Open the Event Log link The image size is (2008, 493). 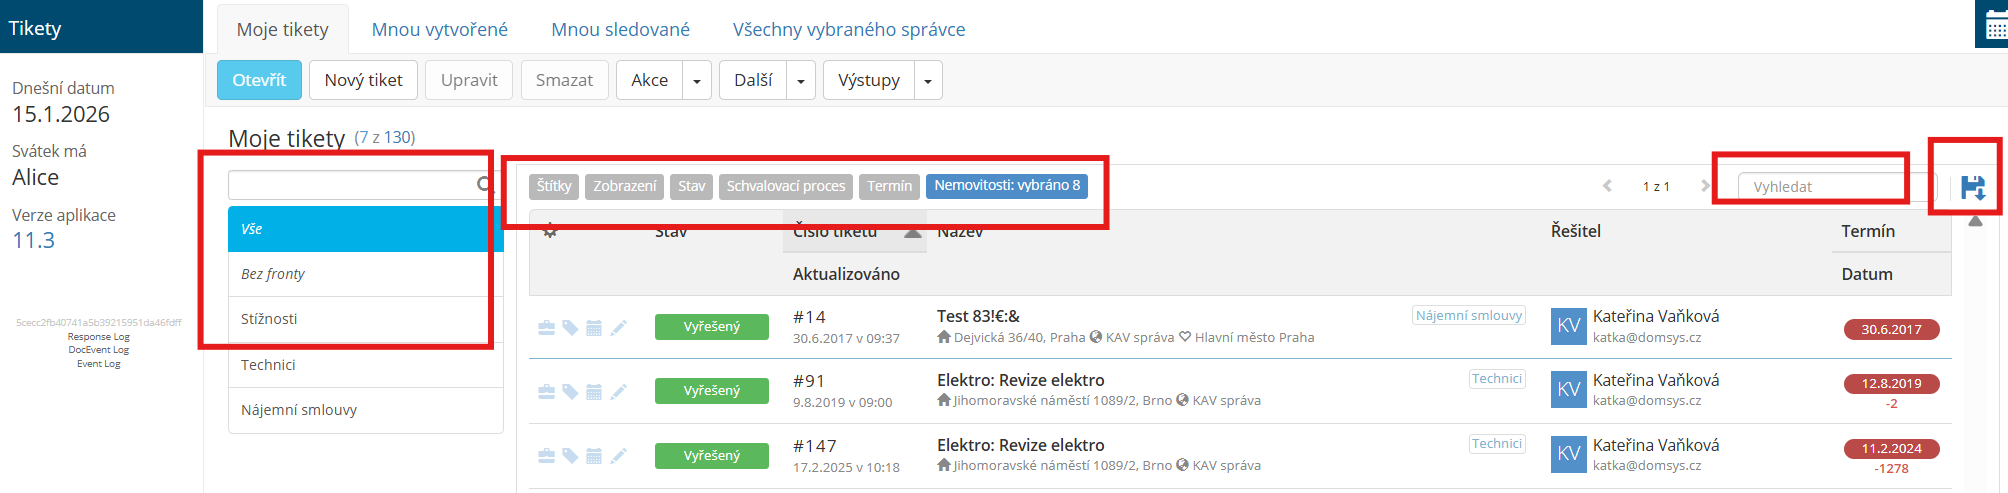98,364
